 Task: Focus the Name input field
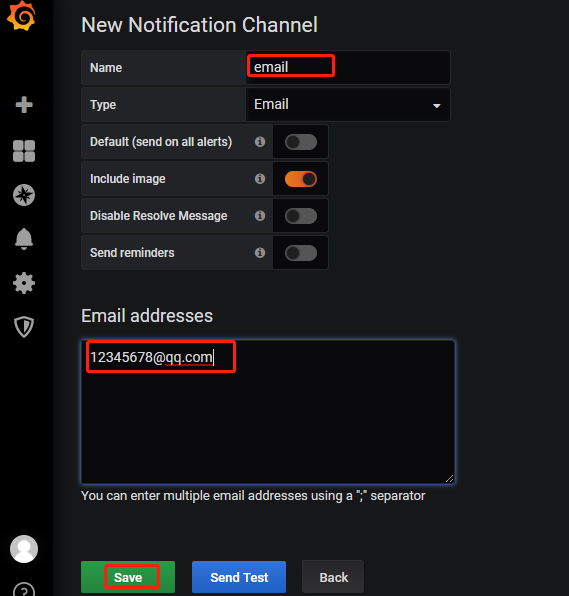coord(348,67)
